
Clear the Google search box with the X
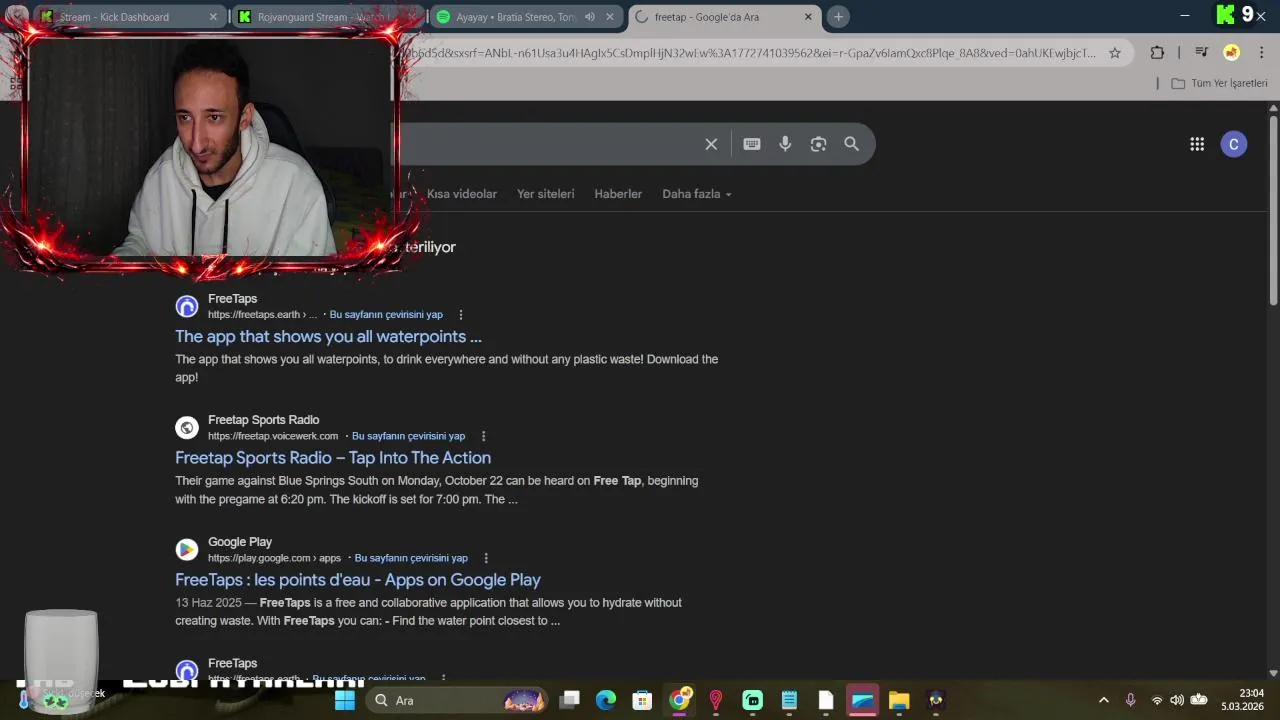(711, 144)
